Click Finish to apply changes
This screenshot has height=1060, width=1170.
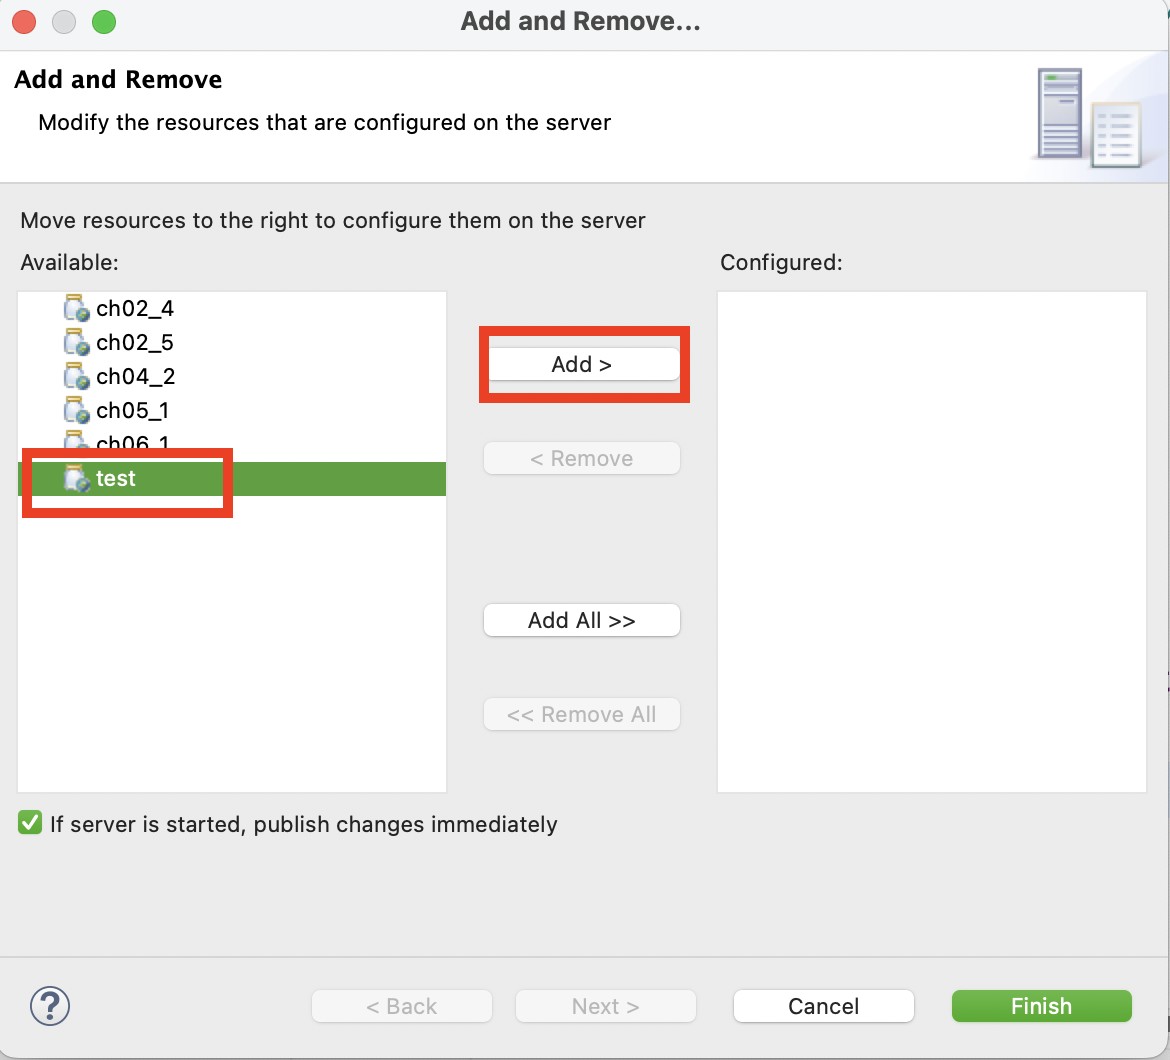click(x=1041, y=1006)
